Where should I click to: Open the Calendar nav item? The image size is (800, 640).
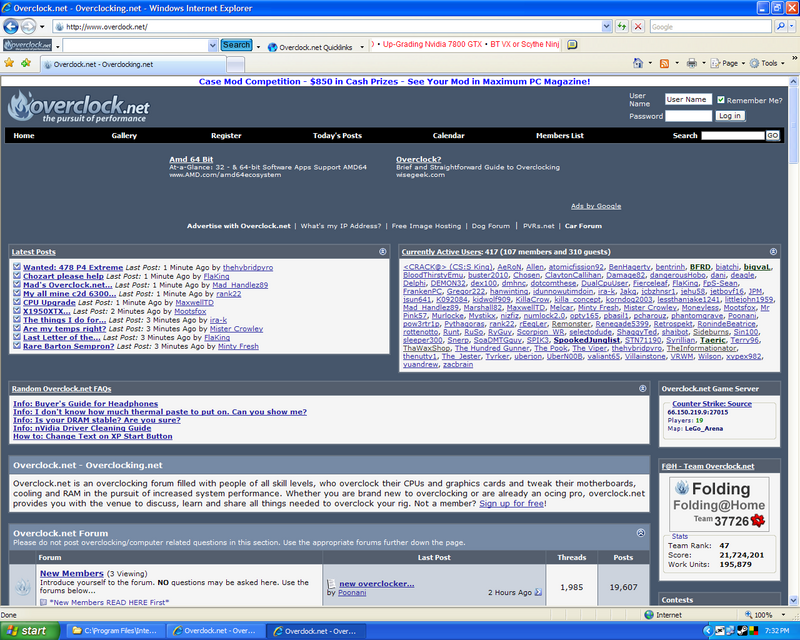pyautogui.click(x=448, y=135)
